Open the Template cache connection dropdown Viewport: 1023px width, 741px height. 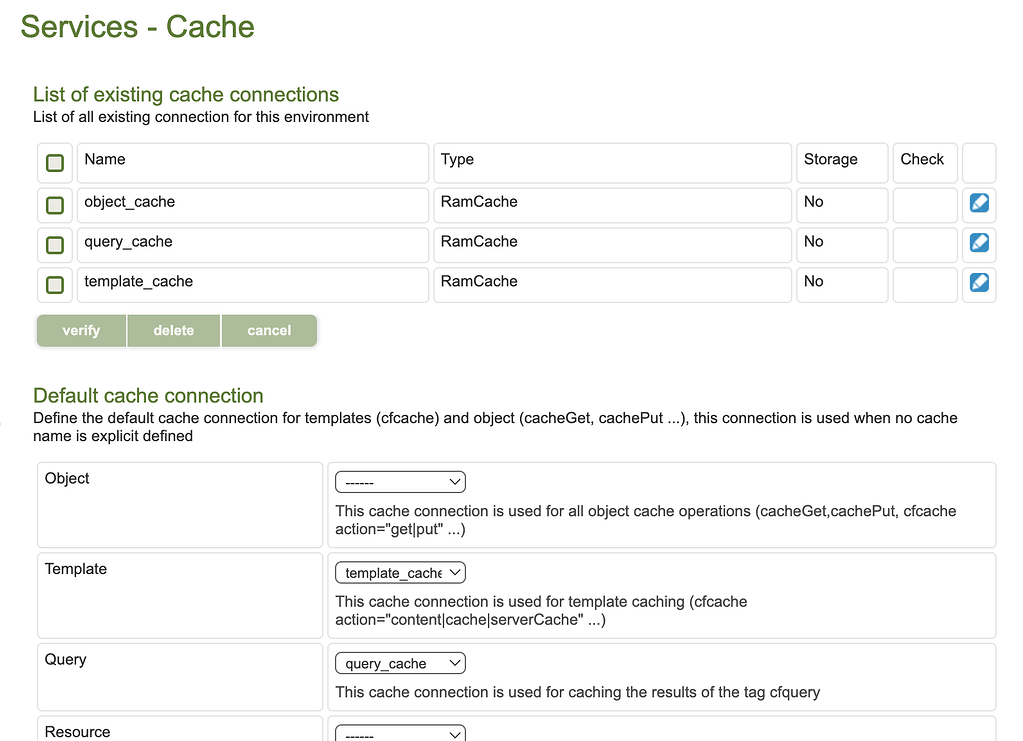399,572
